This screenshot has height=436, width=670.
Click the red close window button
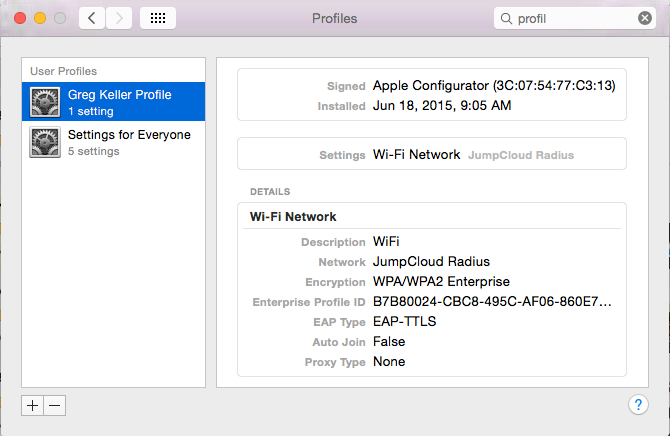[x=20, y=18]
